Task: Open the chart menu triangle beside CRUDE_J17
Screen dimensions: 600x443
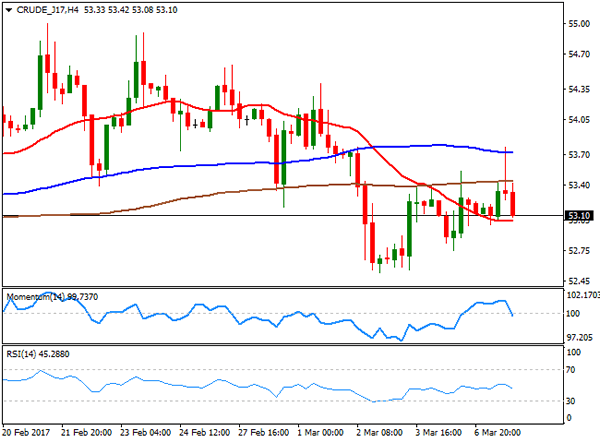Action: 9,10
